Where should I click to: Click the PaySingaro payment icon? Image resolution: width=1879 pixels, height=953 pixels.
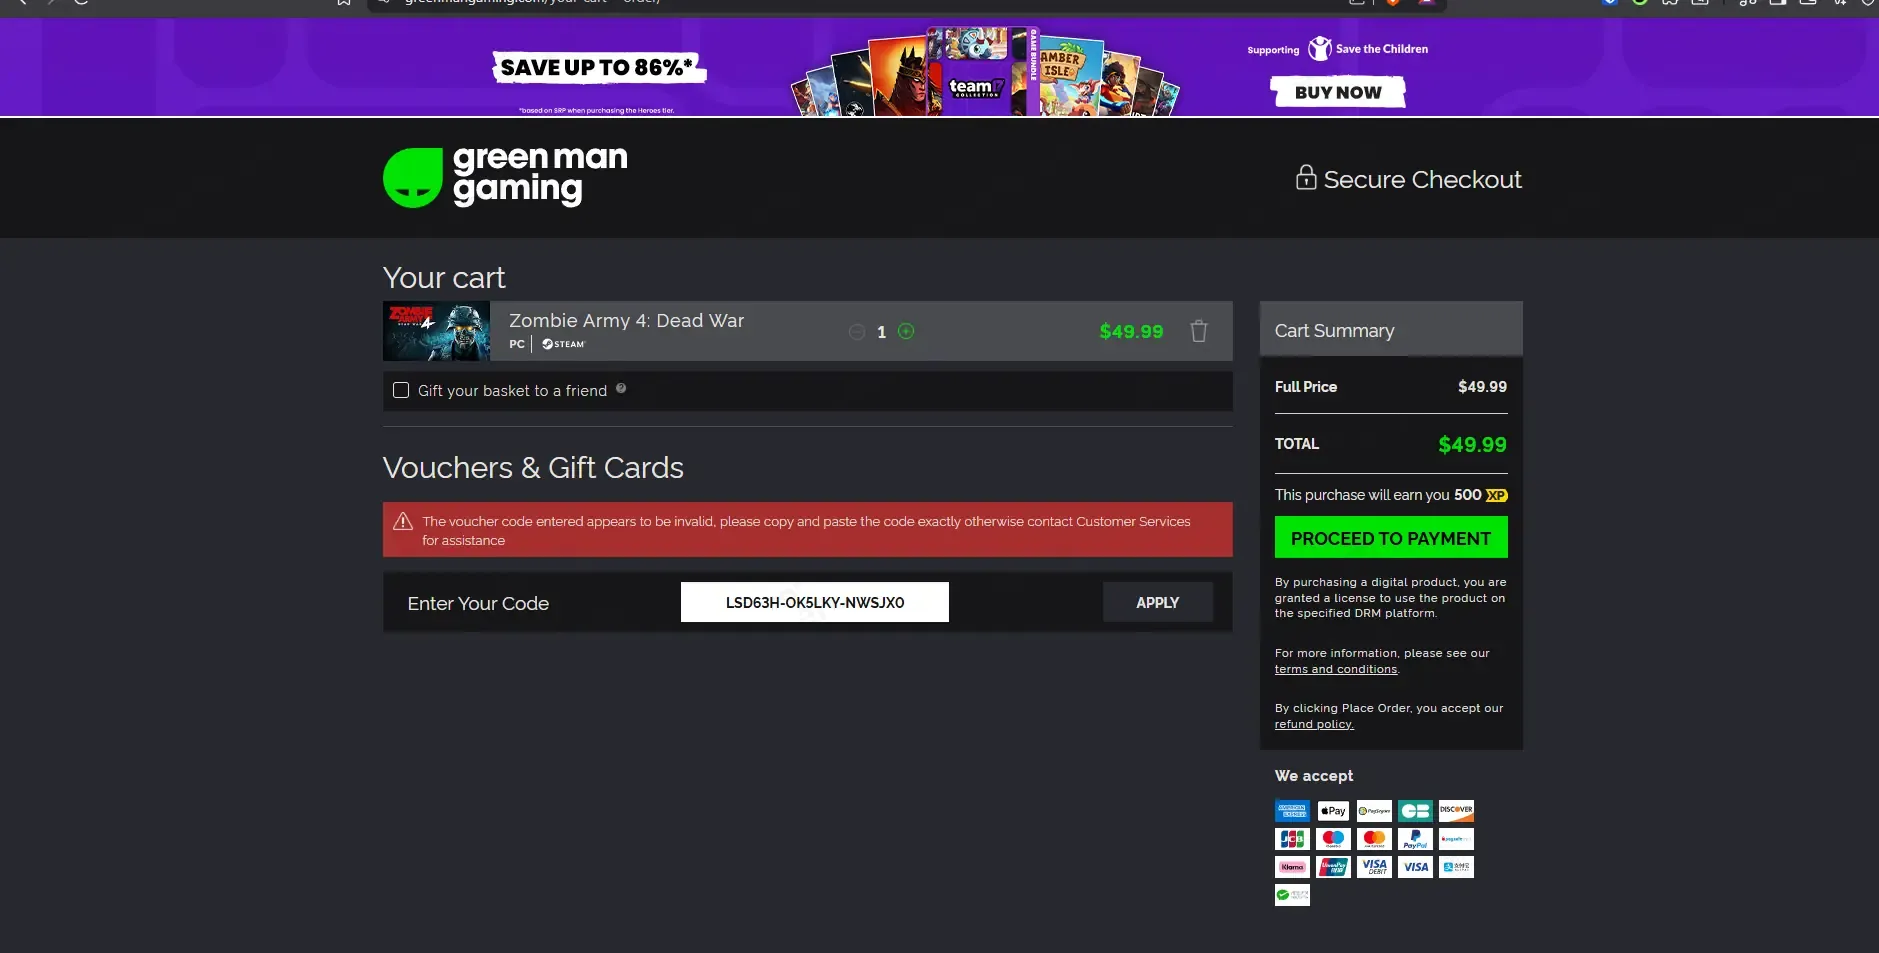pos(1374,811)
